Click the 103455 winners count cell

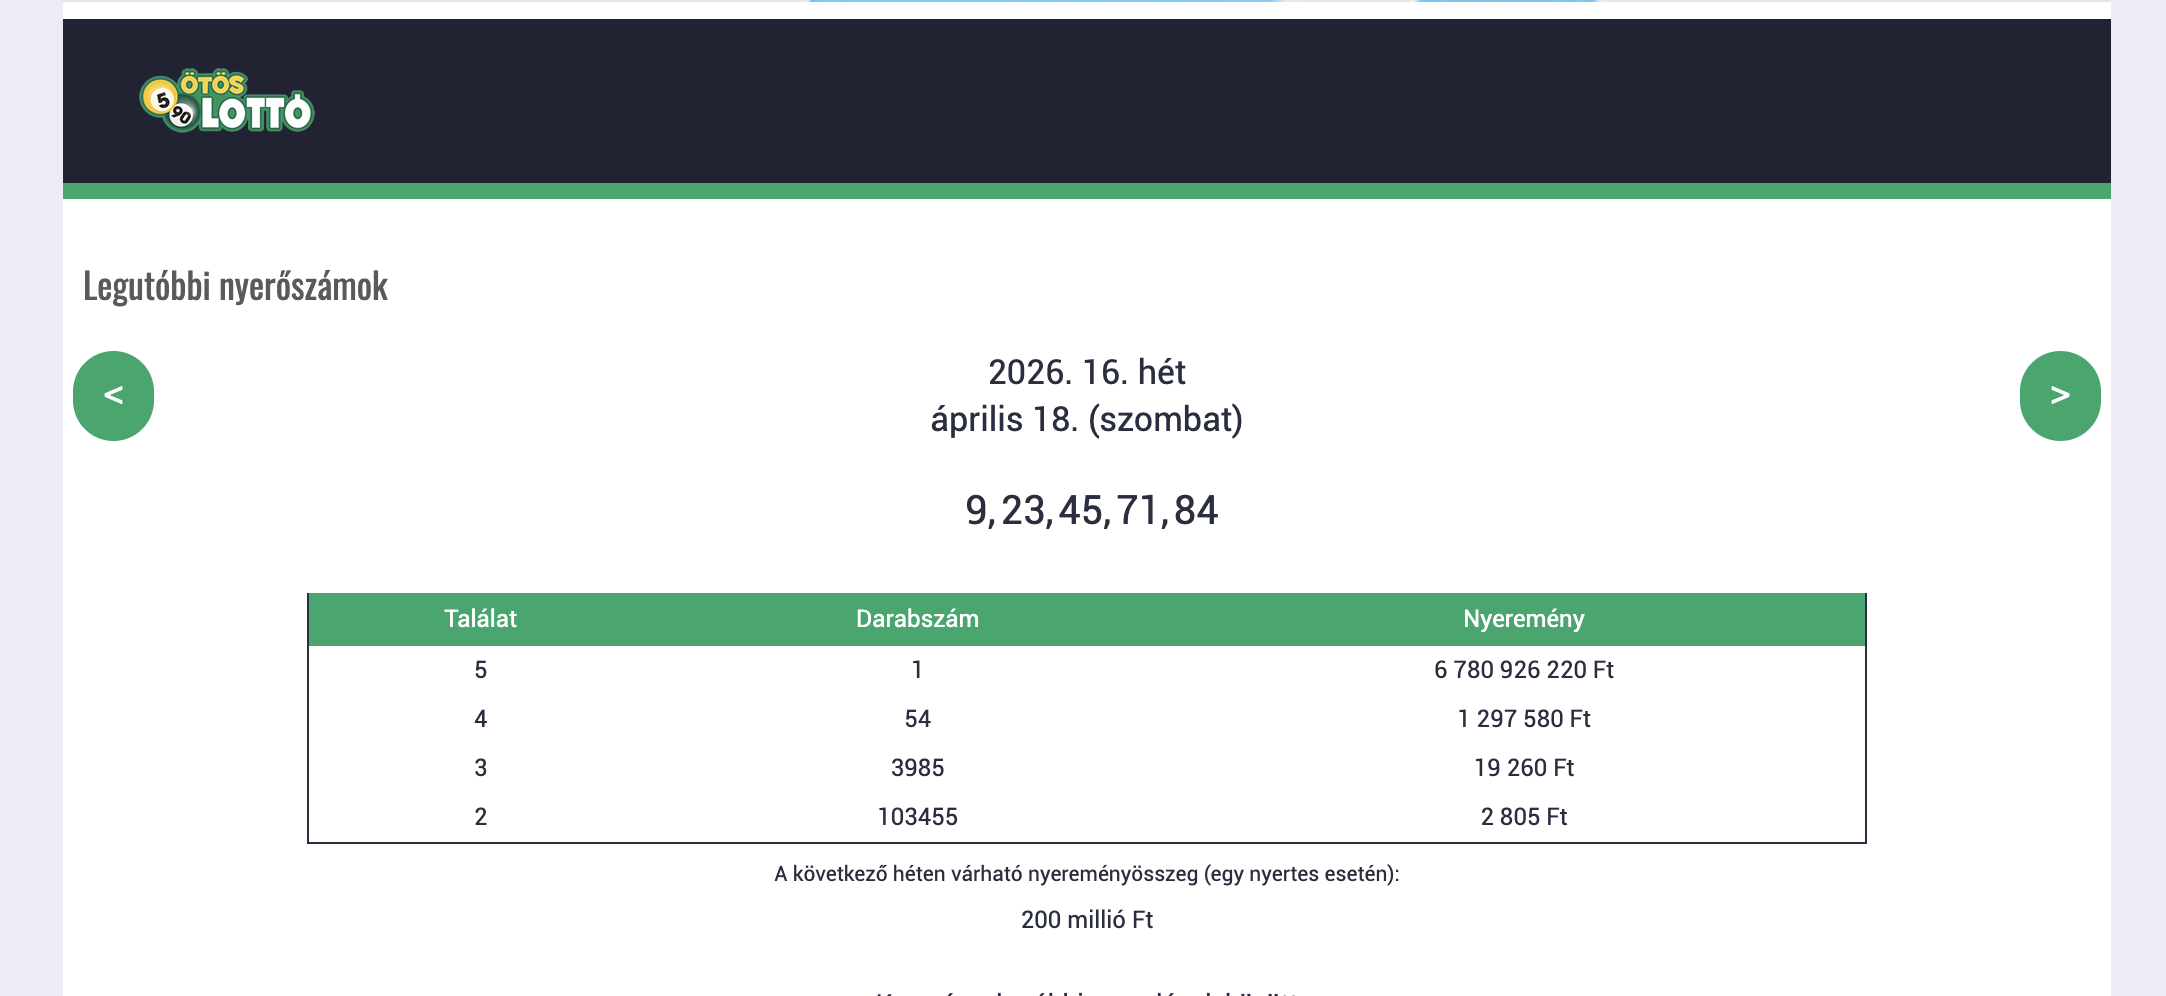click(x=917, y=817)
